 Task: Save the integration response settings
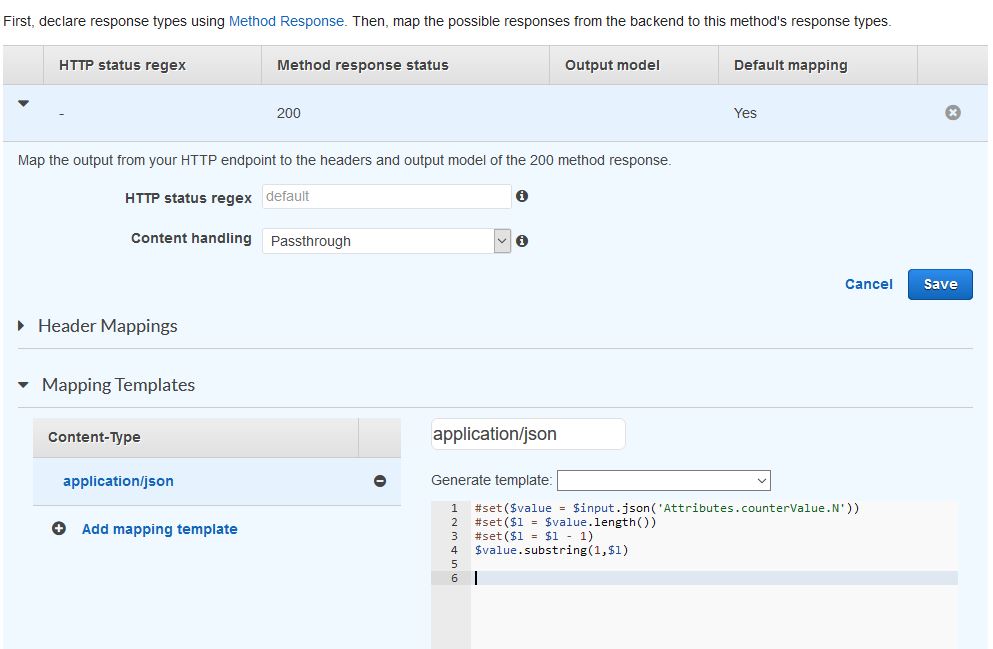[939, 284]
